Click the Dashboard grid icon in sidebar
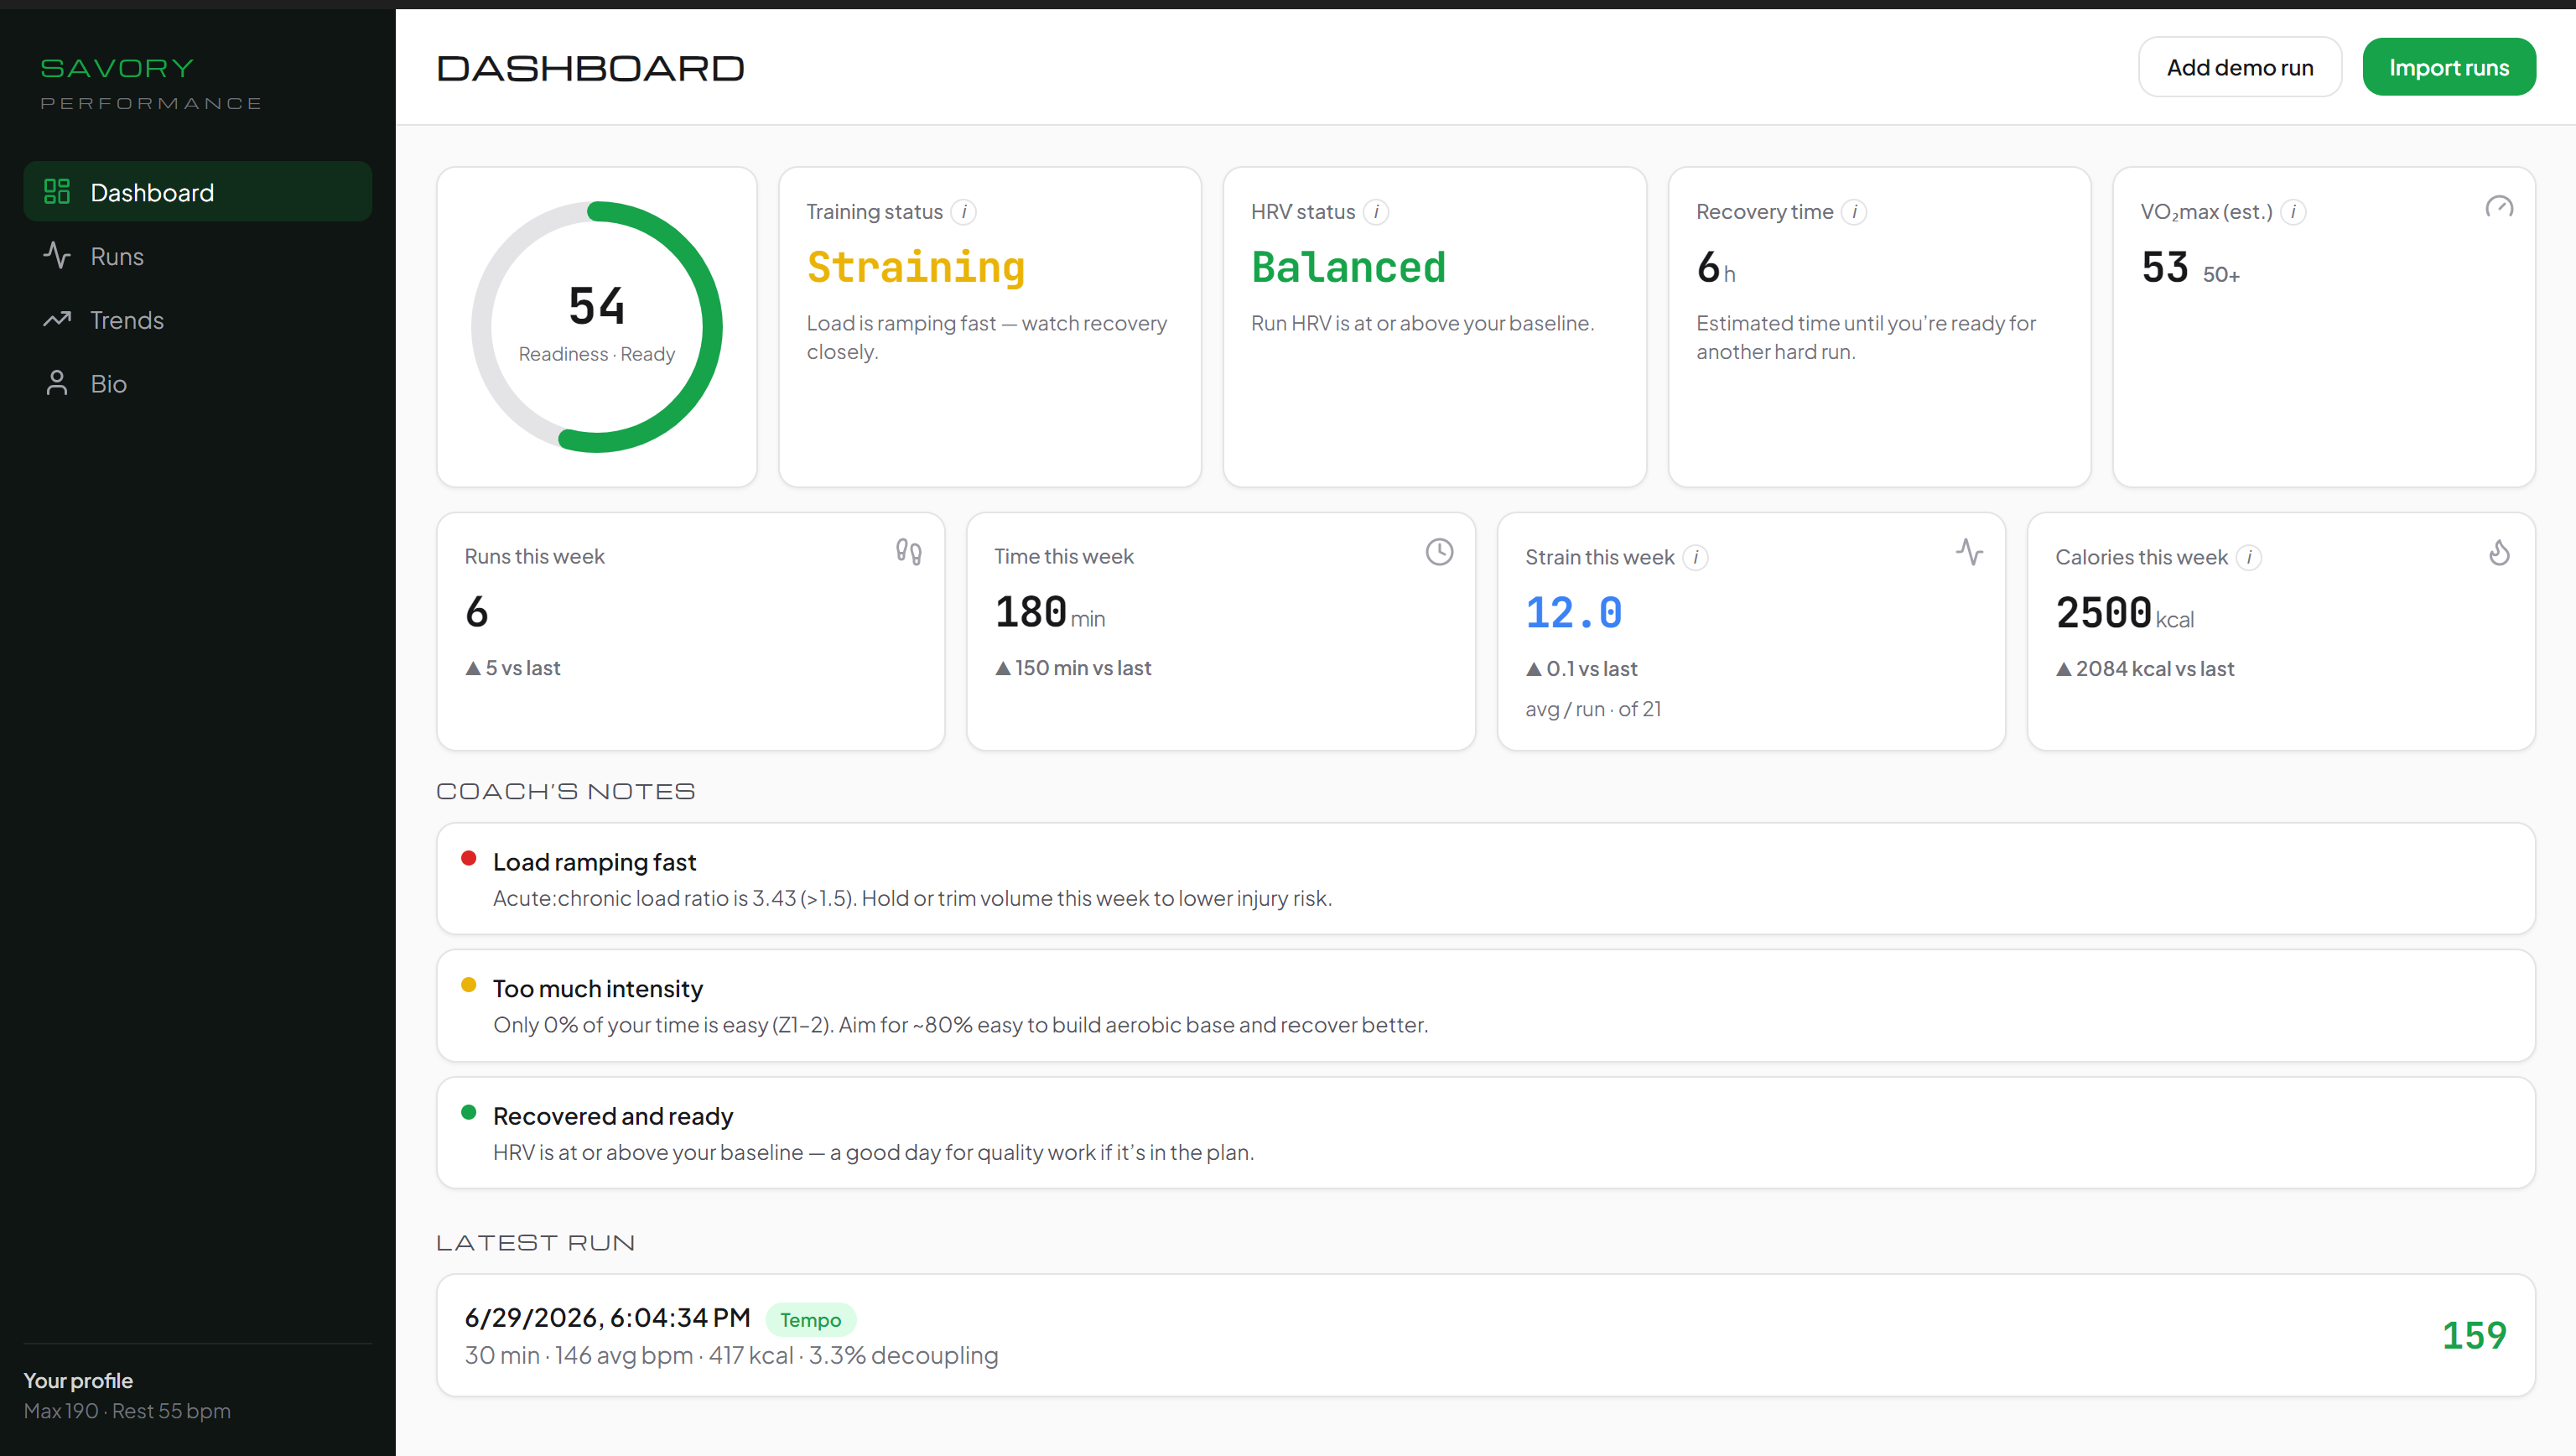 tap(57, 192)
